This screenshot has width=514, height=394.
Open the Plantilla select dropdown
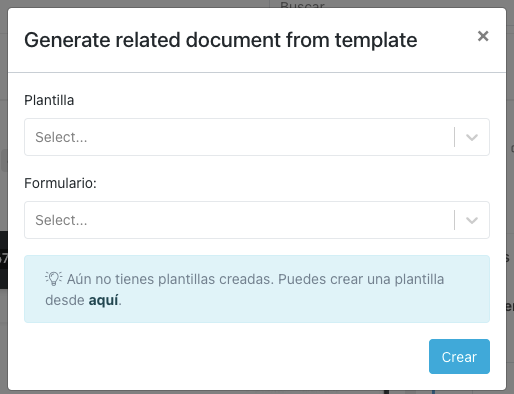click(x=257, y=137)
